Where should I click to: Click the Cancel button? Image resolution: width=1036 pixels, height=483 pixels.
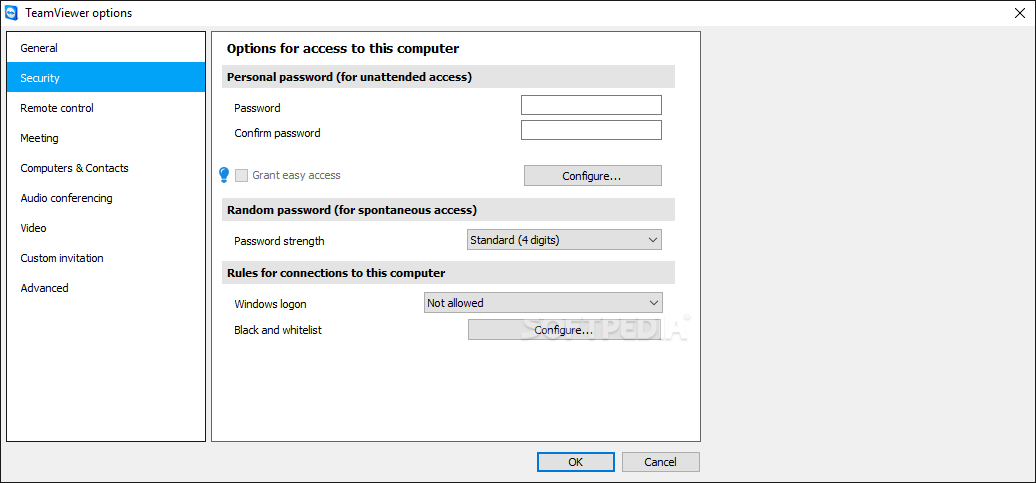(661, 462)
